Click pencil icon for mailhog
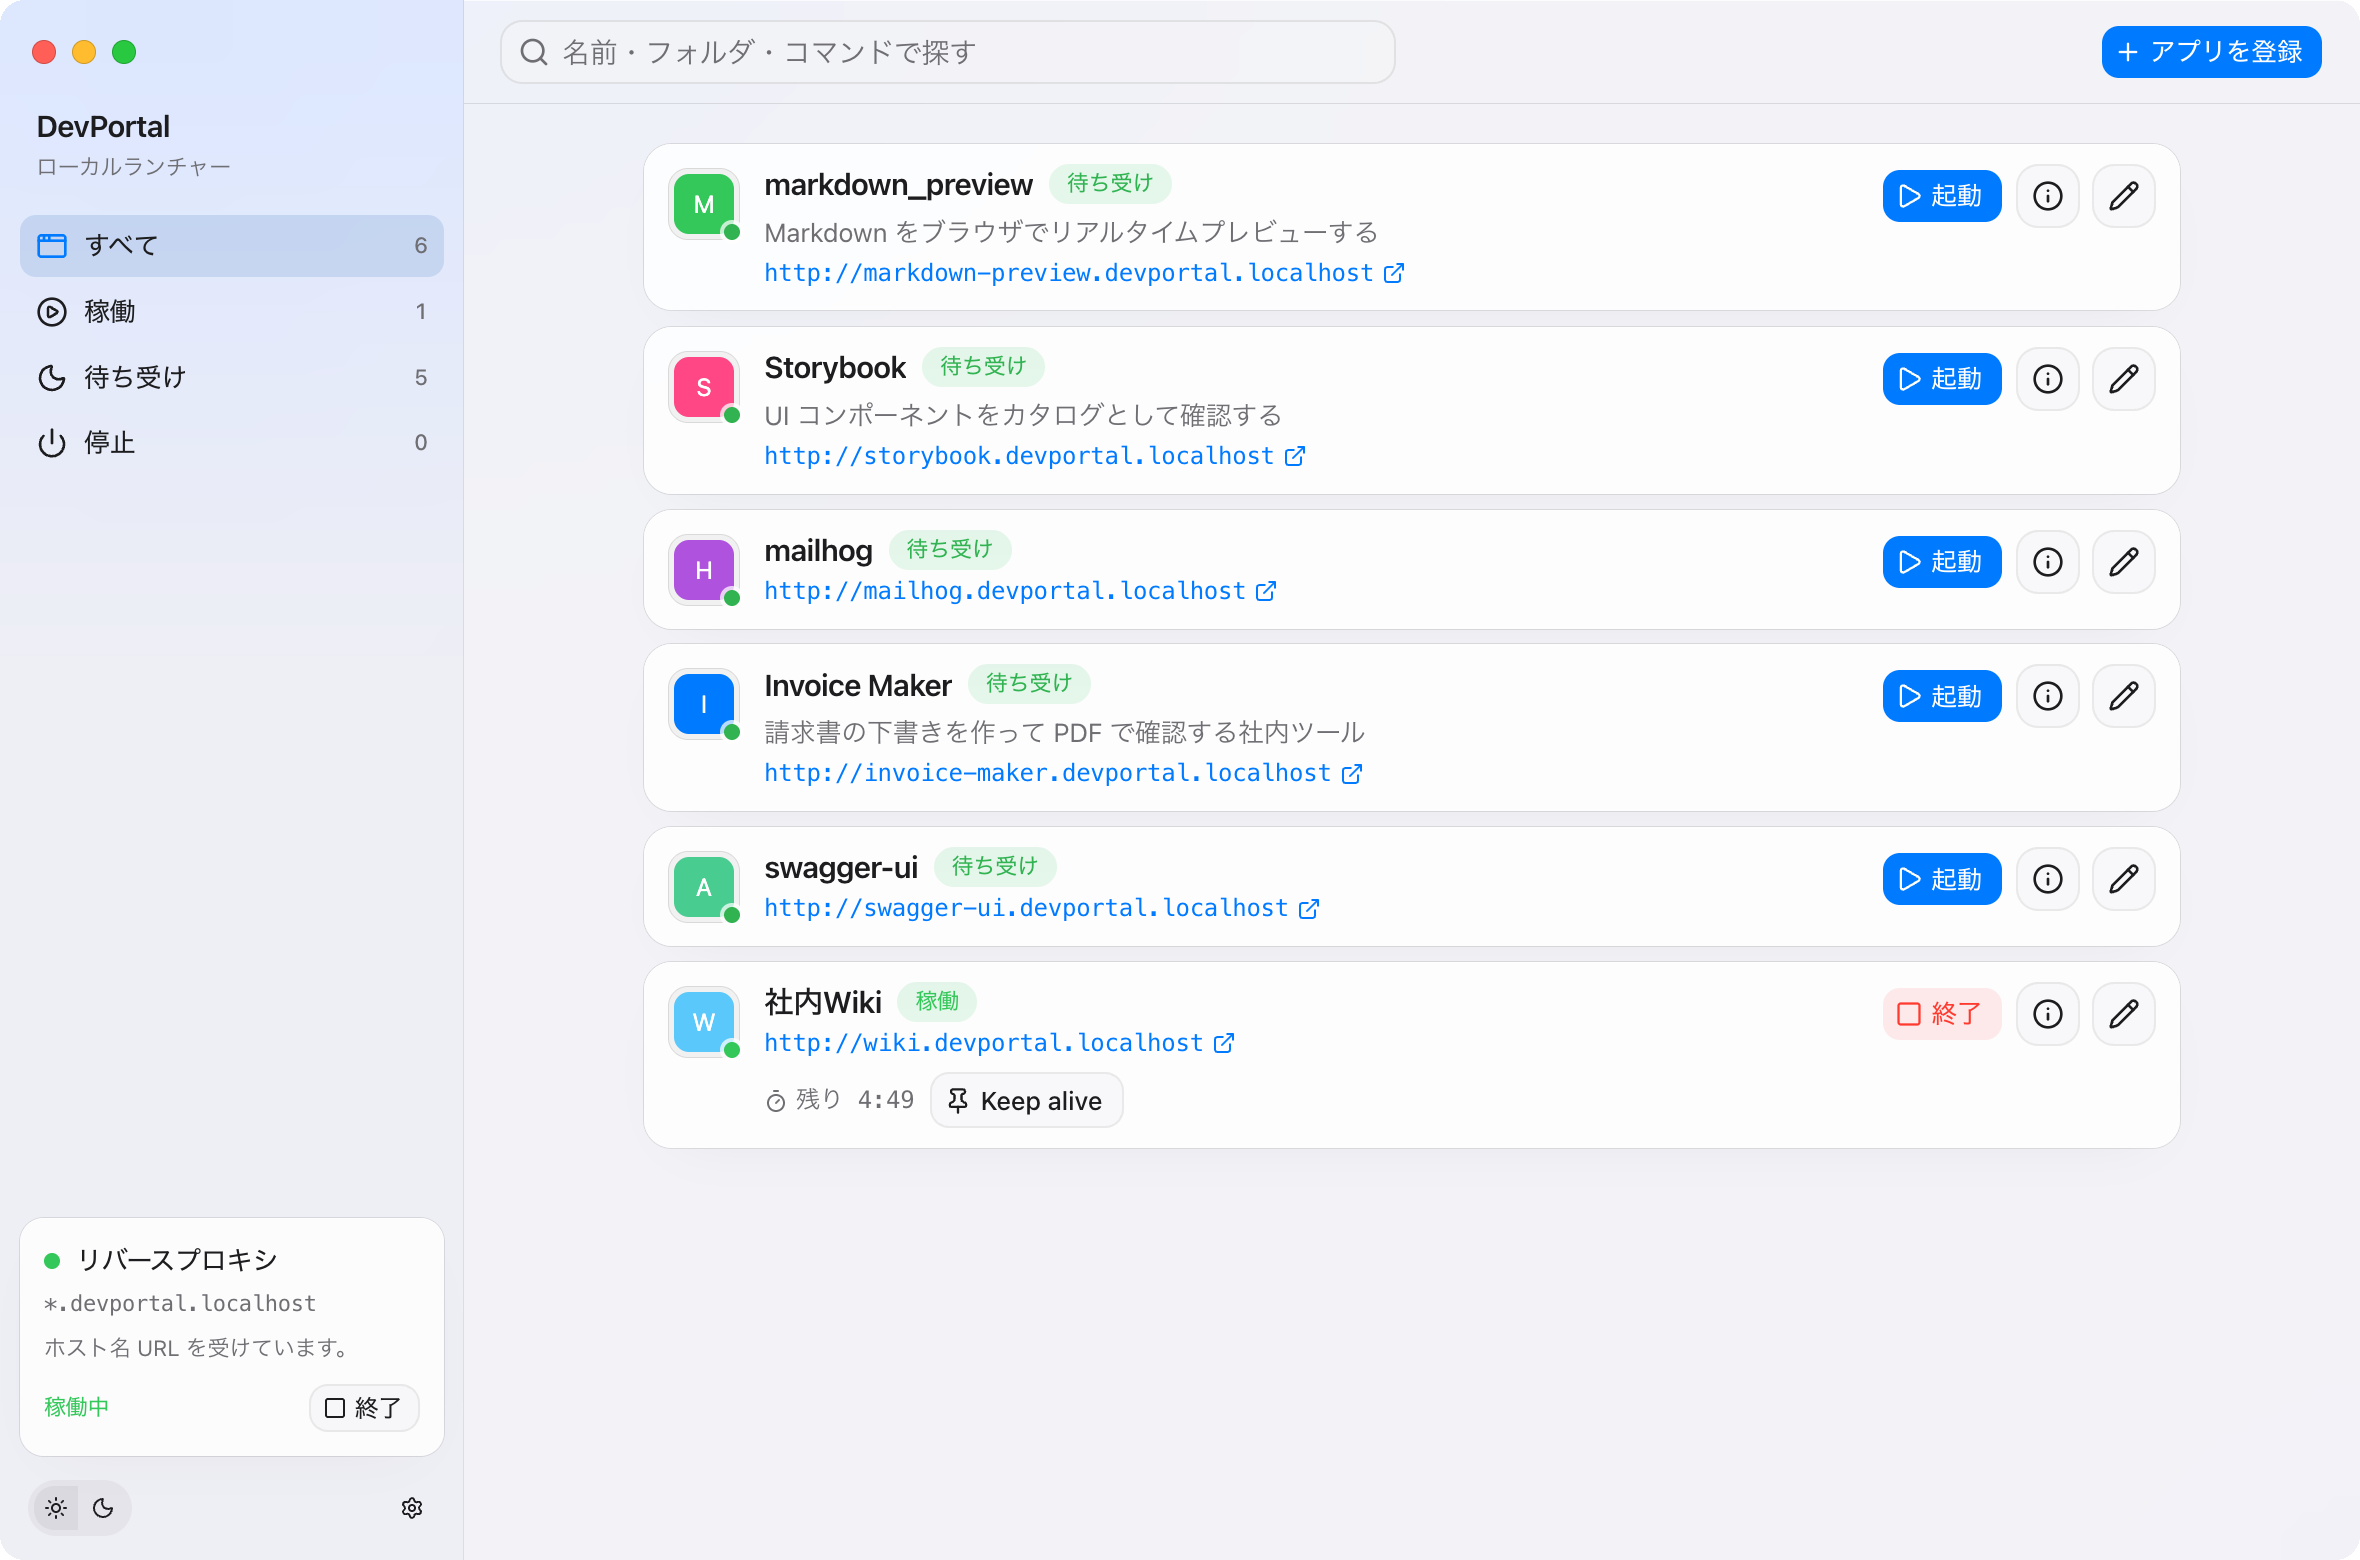This screenshot has width=2360, height=1560. pyautogui.click(x=2124, y=562)
